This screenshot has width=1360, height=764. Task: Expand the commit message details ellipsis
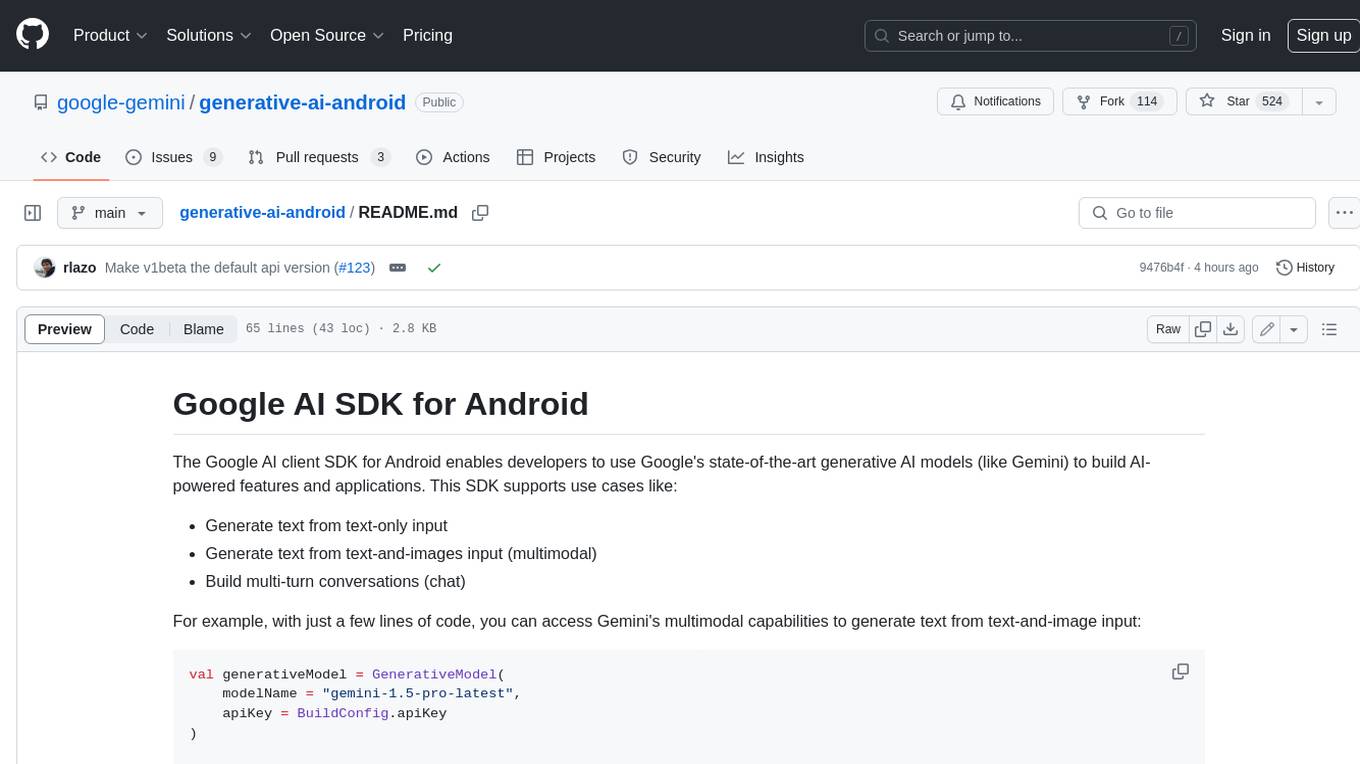pyautogui.click(x=397, y=268)
